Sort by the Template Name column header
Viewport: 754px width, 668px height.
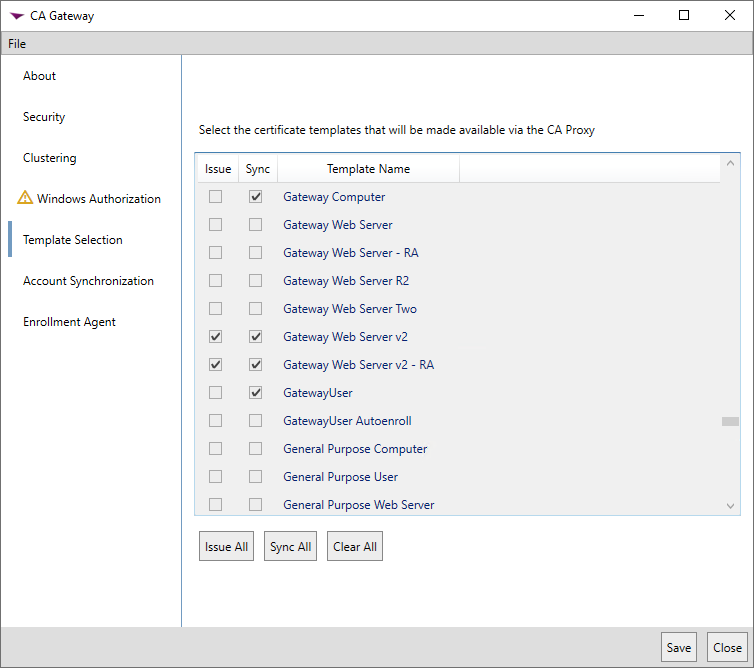pyautogui.click(x=368, y=169)
